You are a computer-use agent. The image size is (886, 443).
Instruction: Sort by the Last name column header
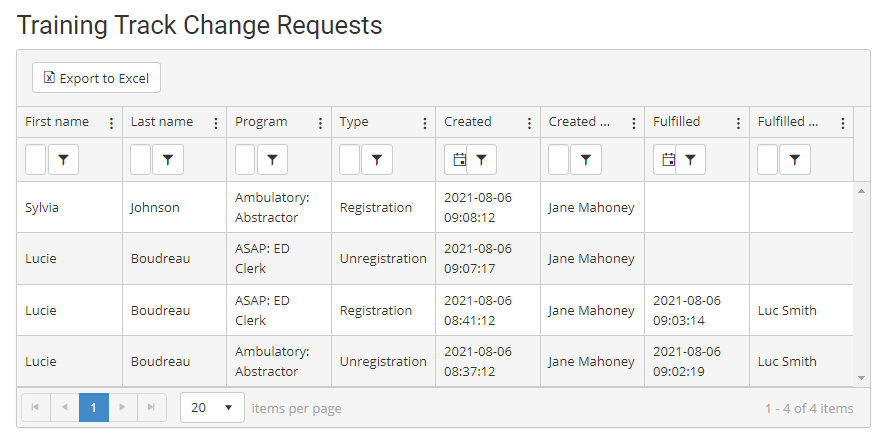point(162,122)
